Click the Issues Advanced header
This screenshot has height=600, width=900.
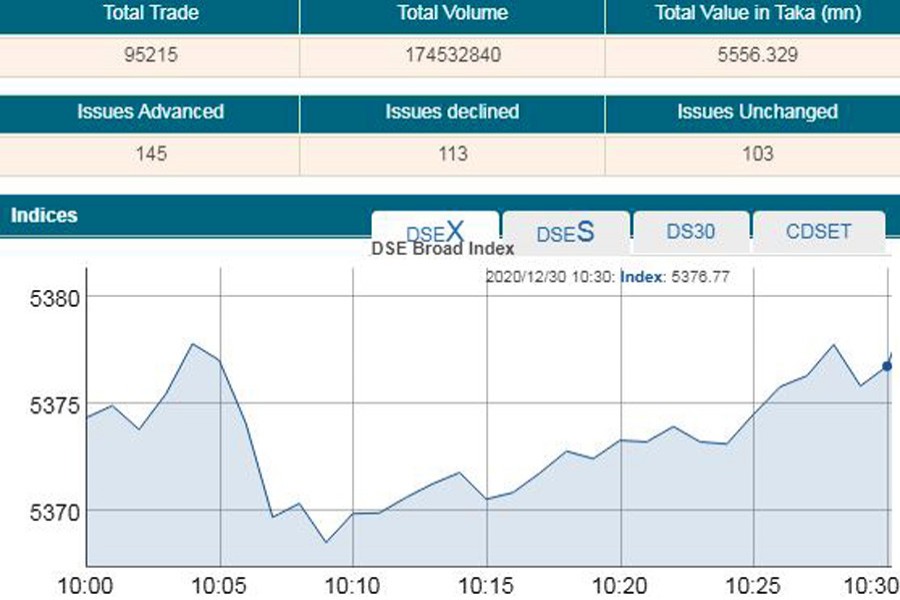pos(150,112)
